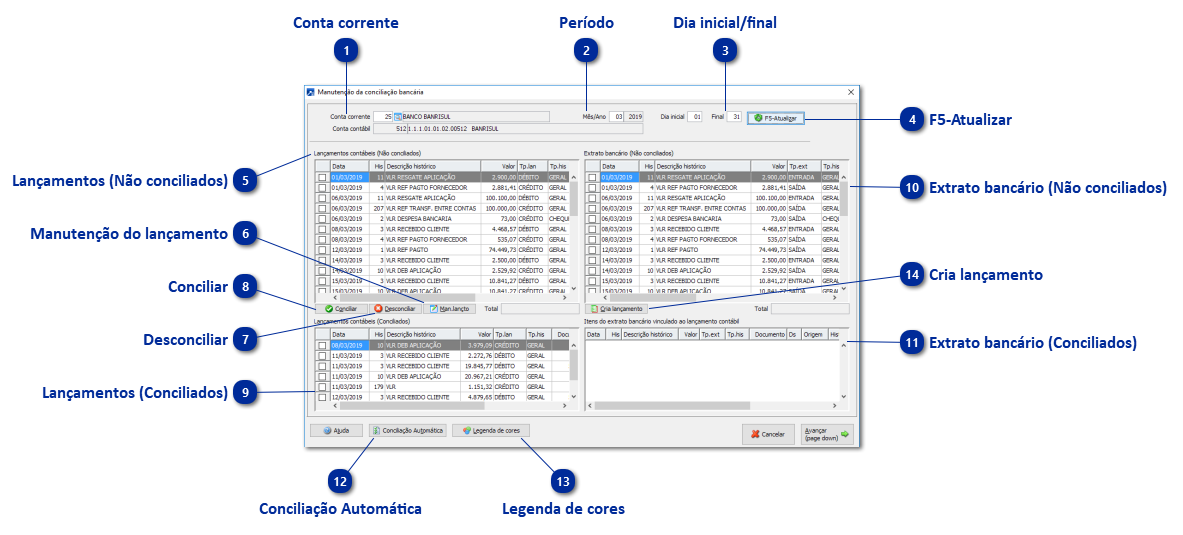The width and height of the screenshot is (1183, 535).
Task: Select the 2.500,00 ENTRADA row in Extrato bancário
Action: click(712, 260)
